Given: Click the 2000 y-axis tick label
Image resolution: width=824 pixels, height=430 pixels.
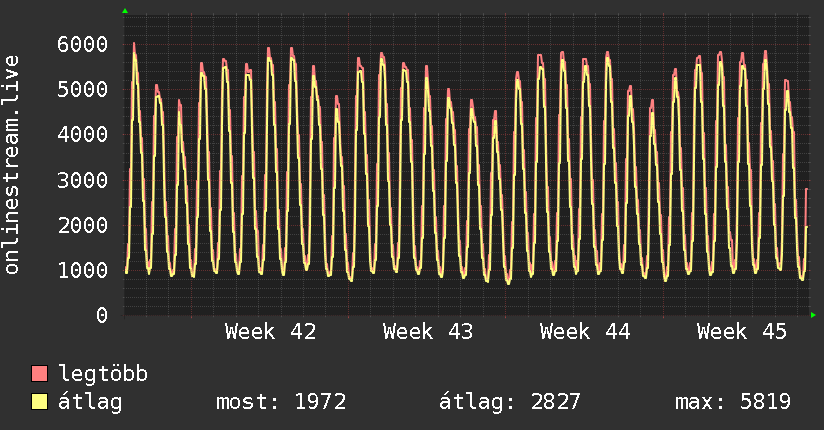Looking at the screenshot, I should [x=83, y=225].
